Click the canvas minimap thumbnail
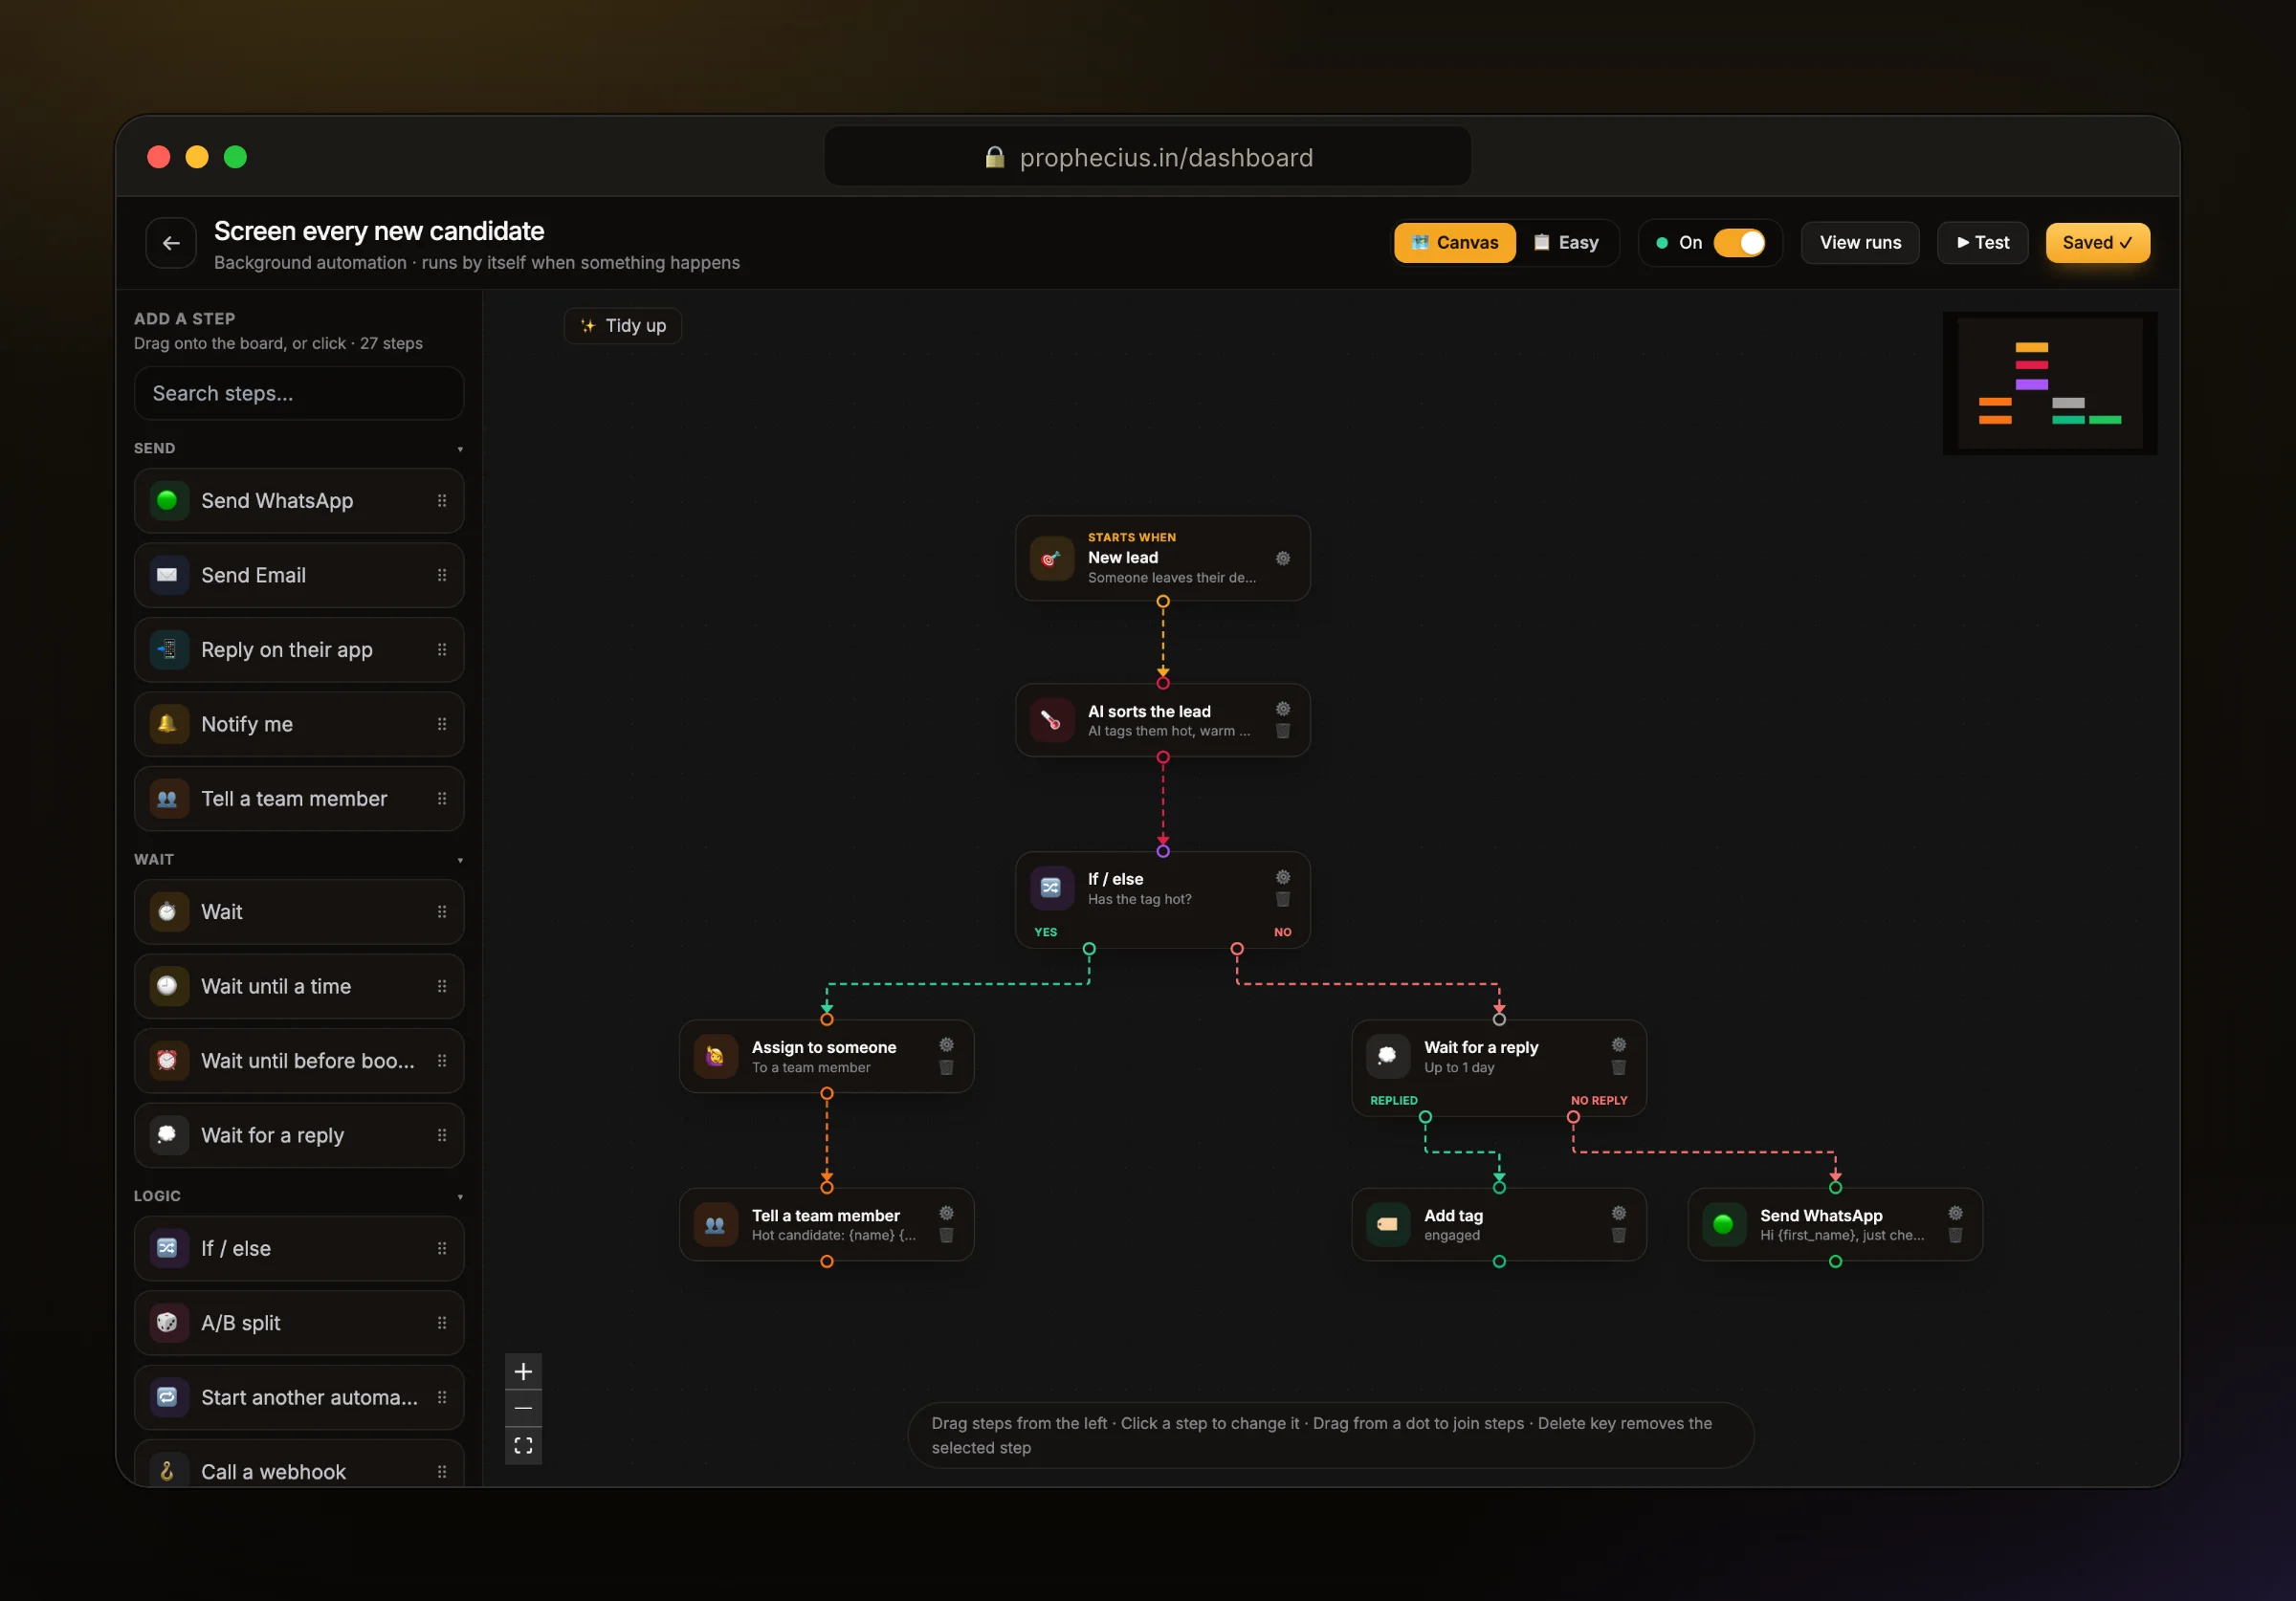Screen dimensions: 2296x1601 [2050, 384]
